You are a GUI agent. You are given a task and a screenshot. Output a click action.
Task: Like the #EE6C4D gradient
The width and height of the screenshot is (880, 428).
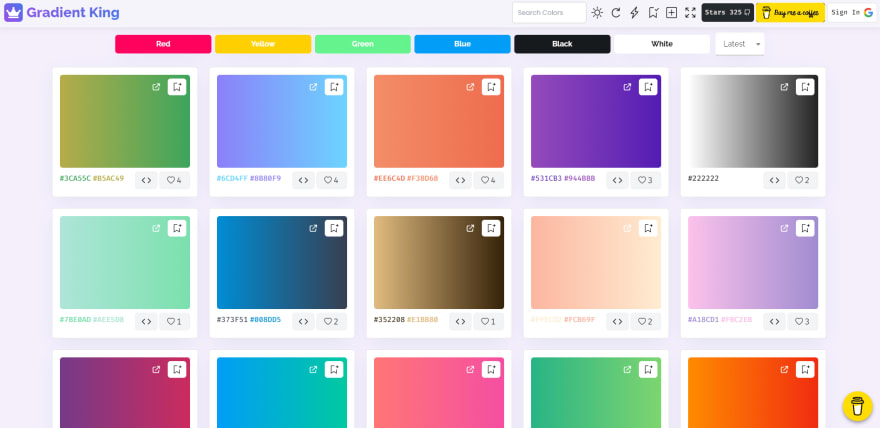tap(489, 180)
